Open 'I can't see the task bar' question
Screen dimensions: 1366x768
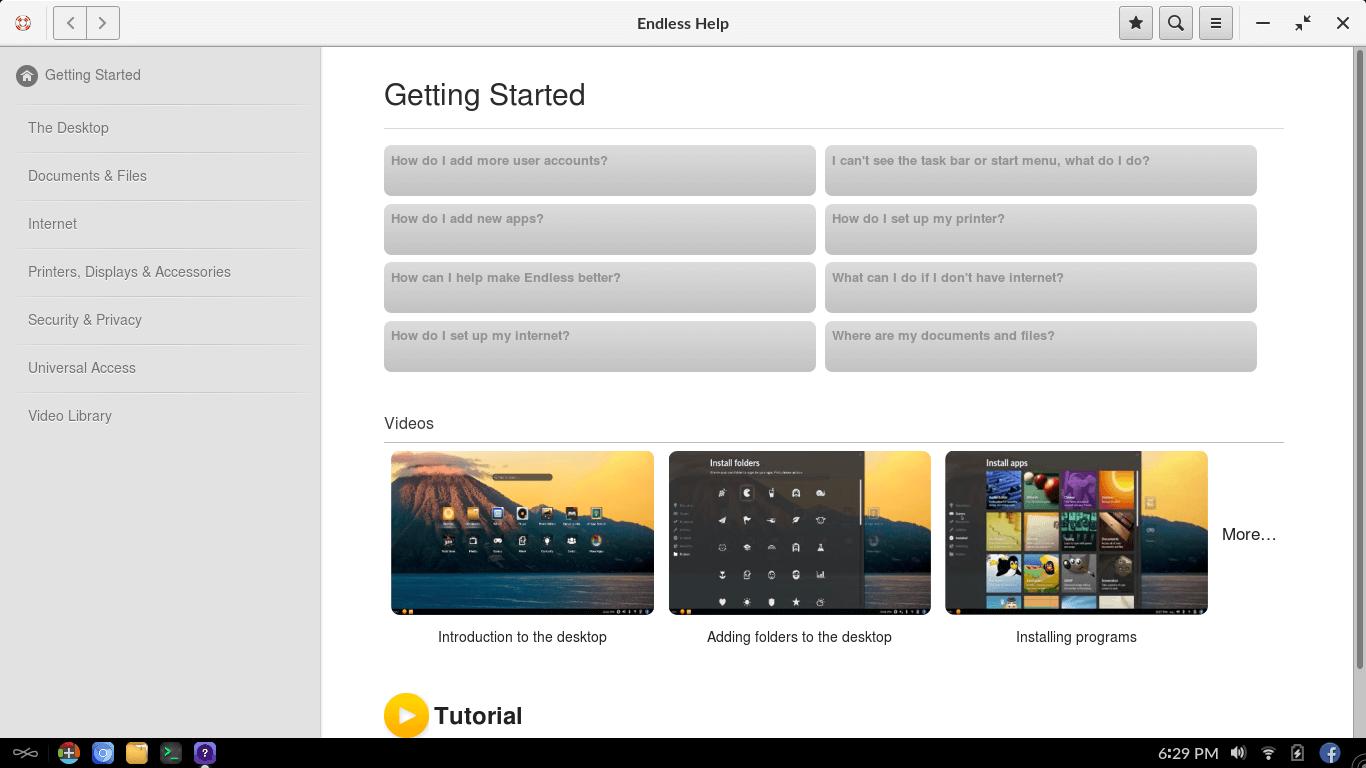pyautogui.click(x=1041, y=170)
